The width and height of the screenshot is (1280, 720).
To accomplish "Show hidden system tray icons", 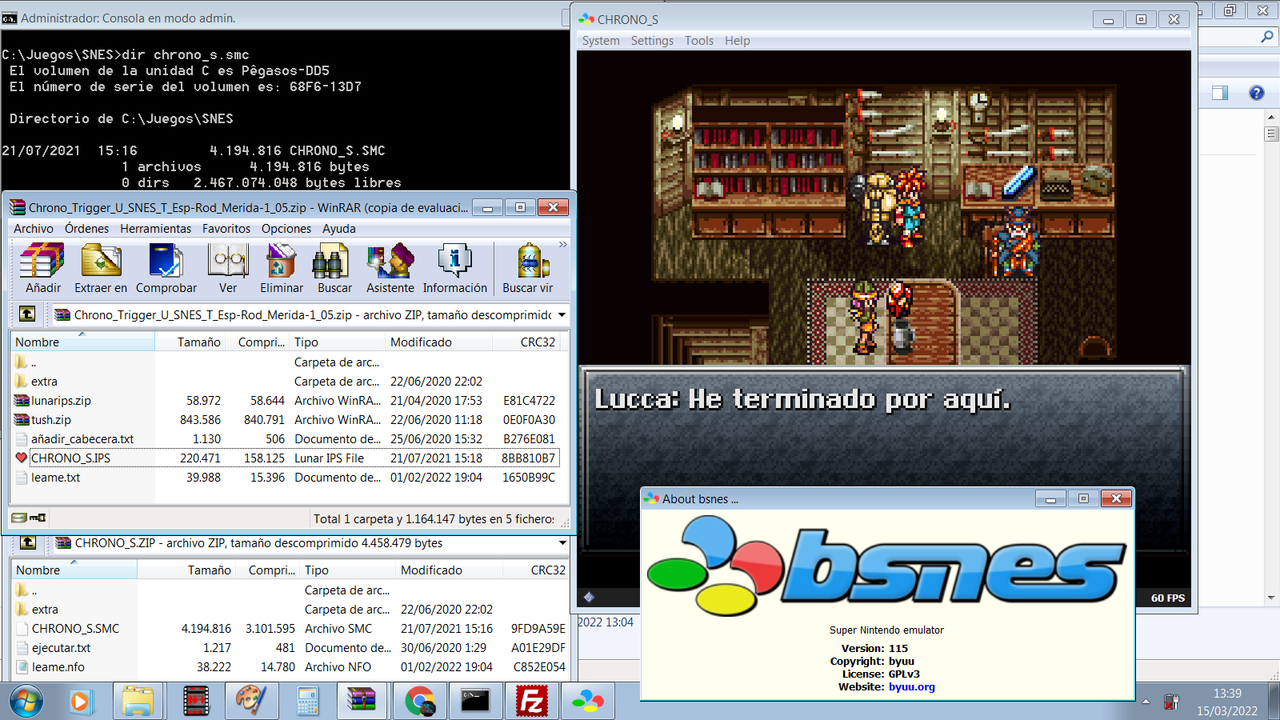I will [x=1145, y=701].
